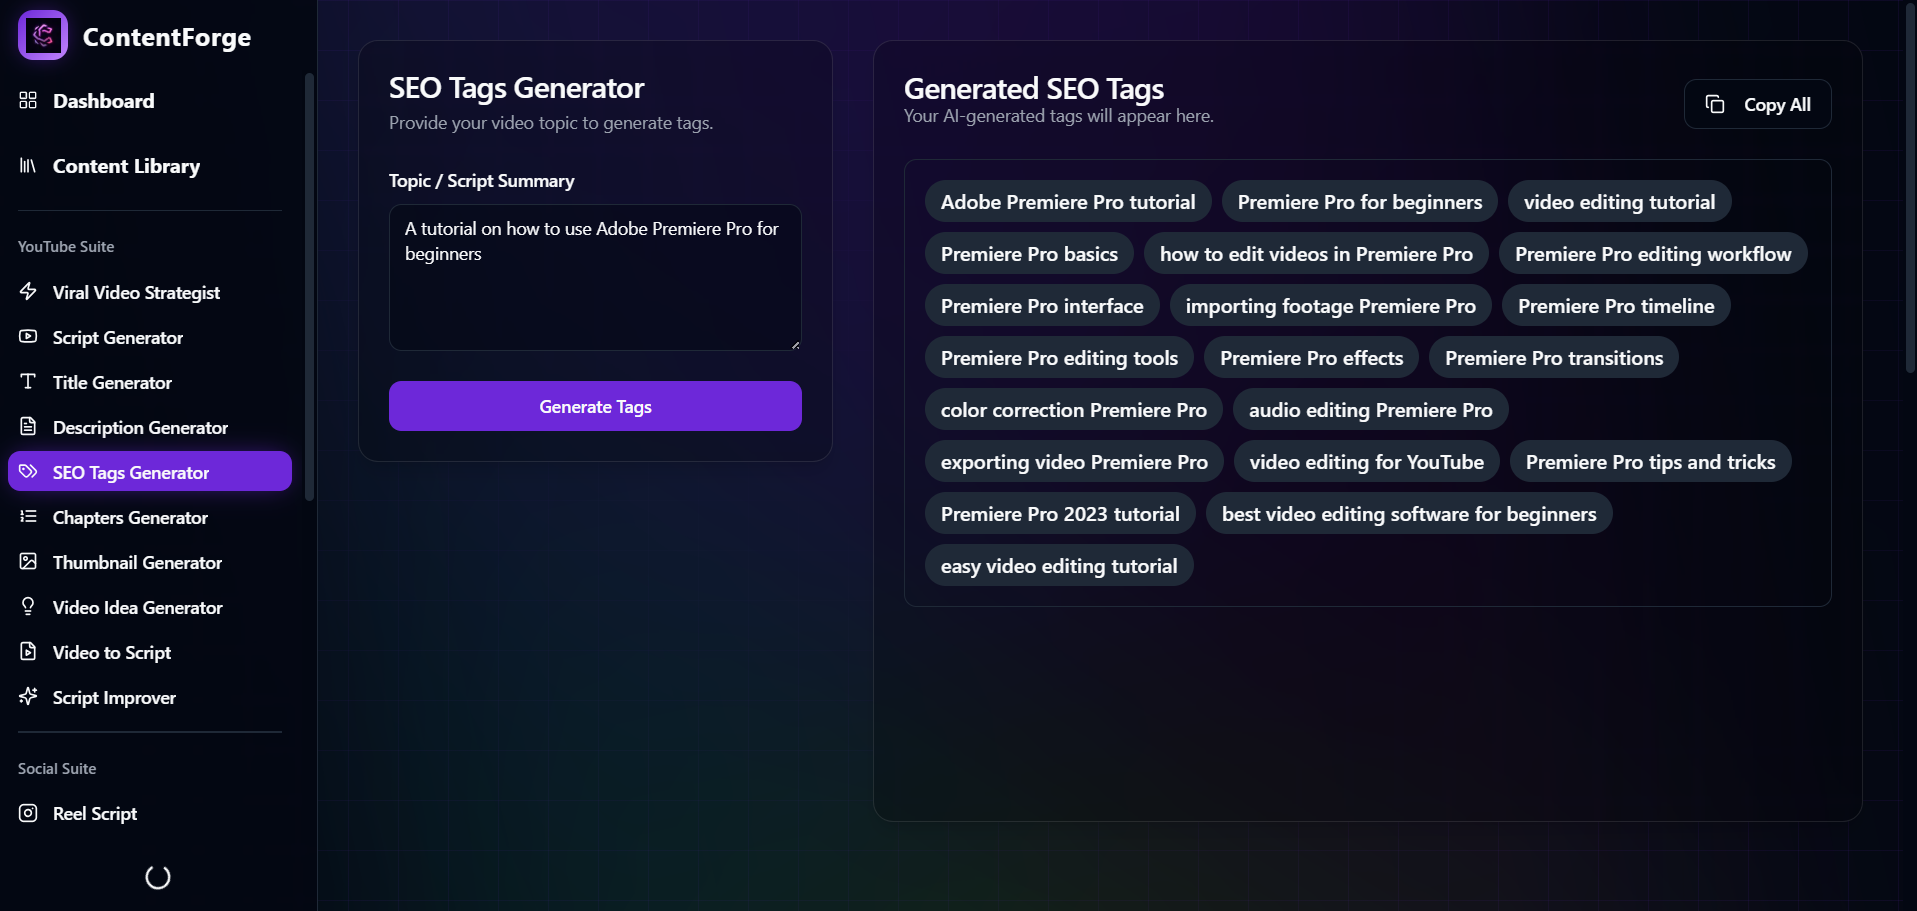Click the easy video editing tutorial tag
The width and height of the screenshot is (1917, 911).
[1058, 565]
